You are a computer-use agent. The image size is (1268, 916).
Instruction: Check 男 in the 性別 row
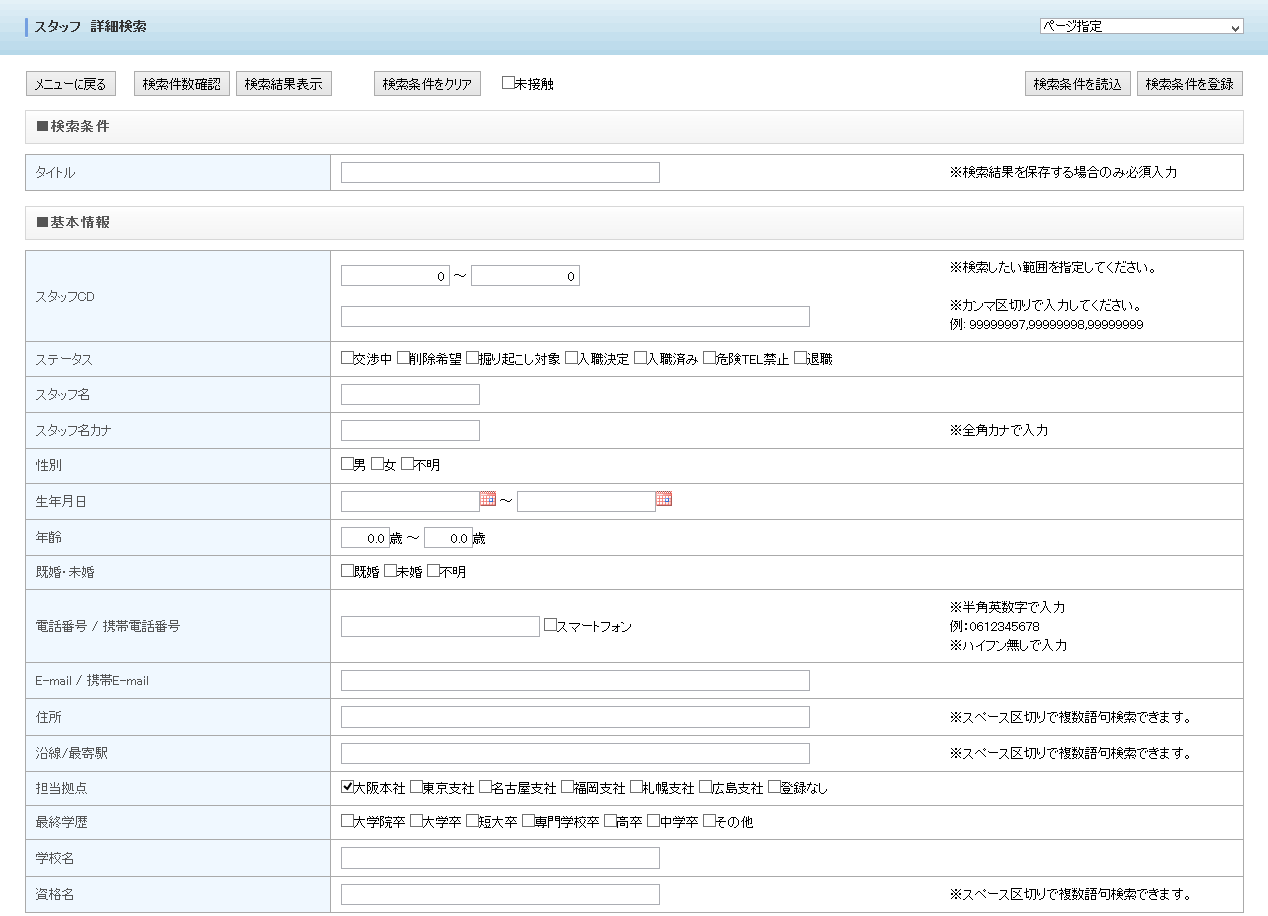[347, 464]
